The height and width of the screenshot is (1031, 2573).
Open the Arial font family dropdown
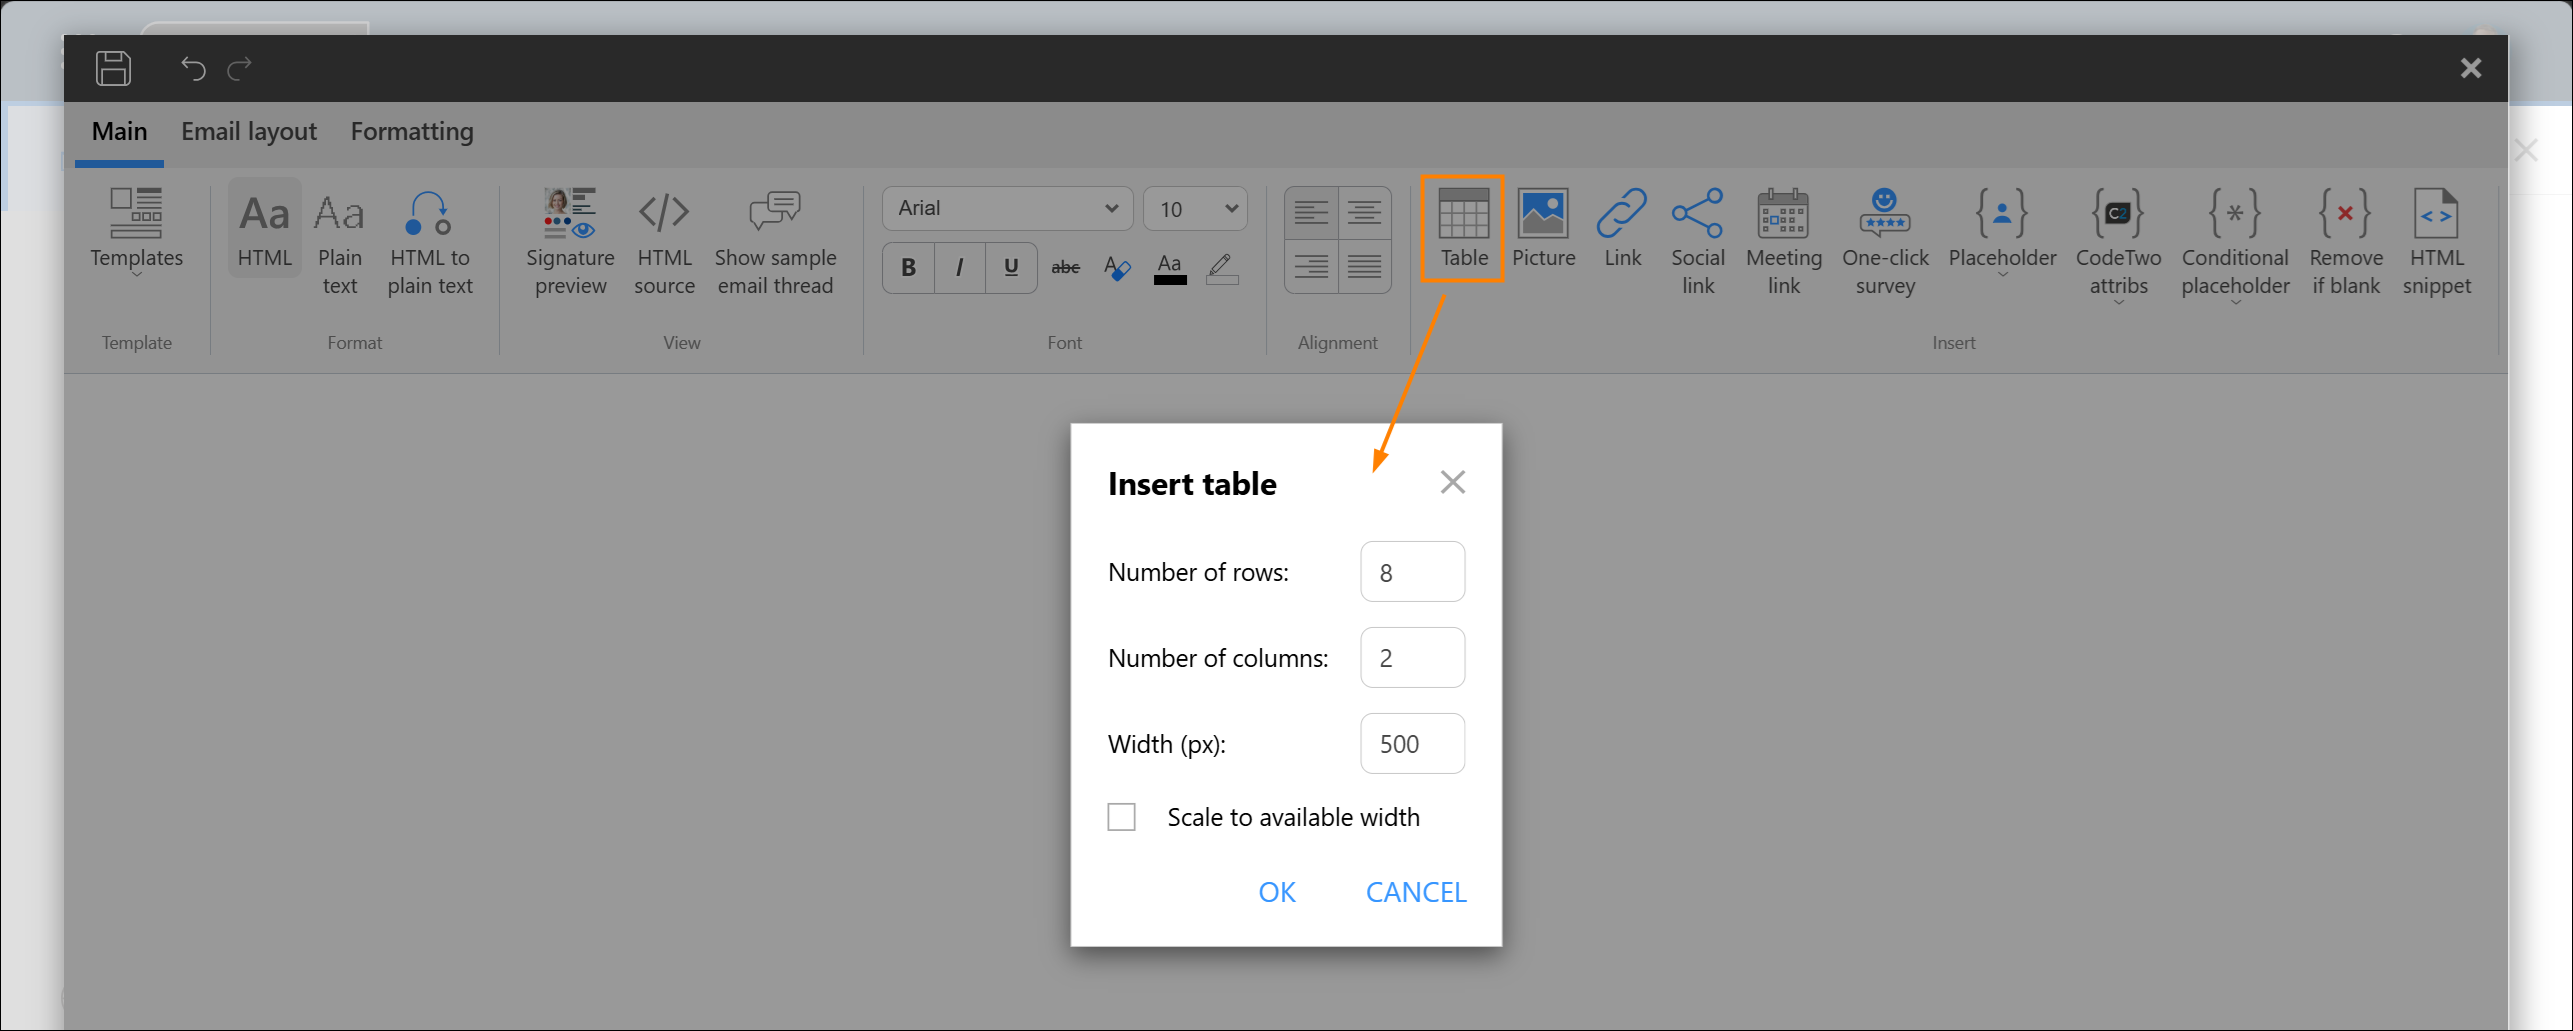[1008, 208]
